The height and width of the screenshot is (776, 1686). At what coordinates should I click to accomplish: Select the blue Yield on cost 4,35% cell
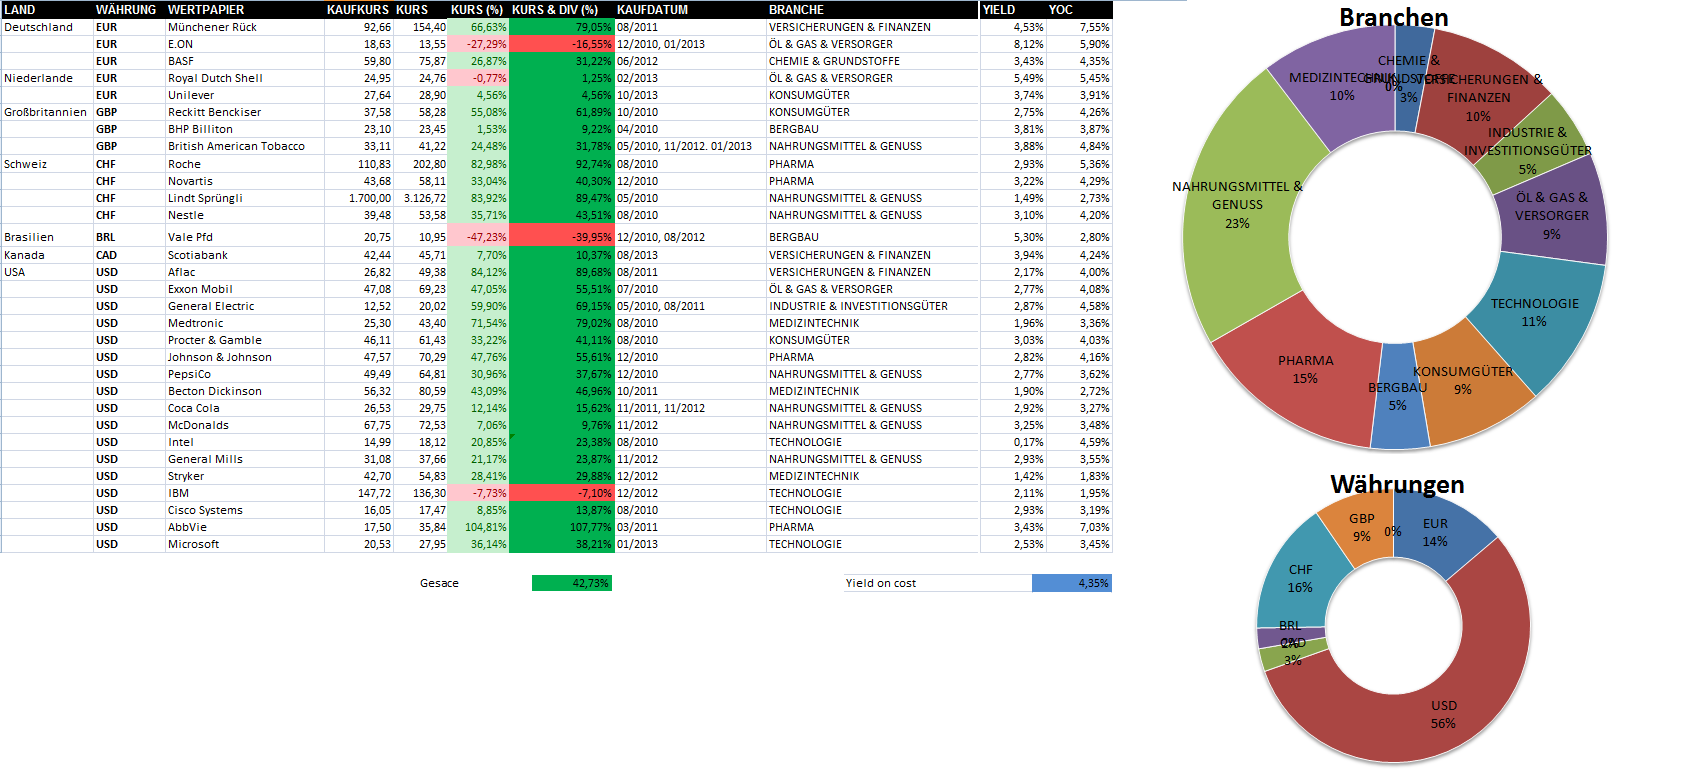click(1072, 583)
